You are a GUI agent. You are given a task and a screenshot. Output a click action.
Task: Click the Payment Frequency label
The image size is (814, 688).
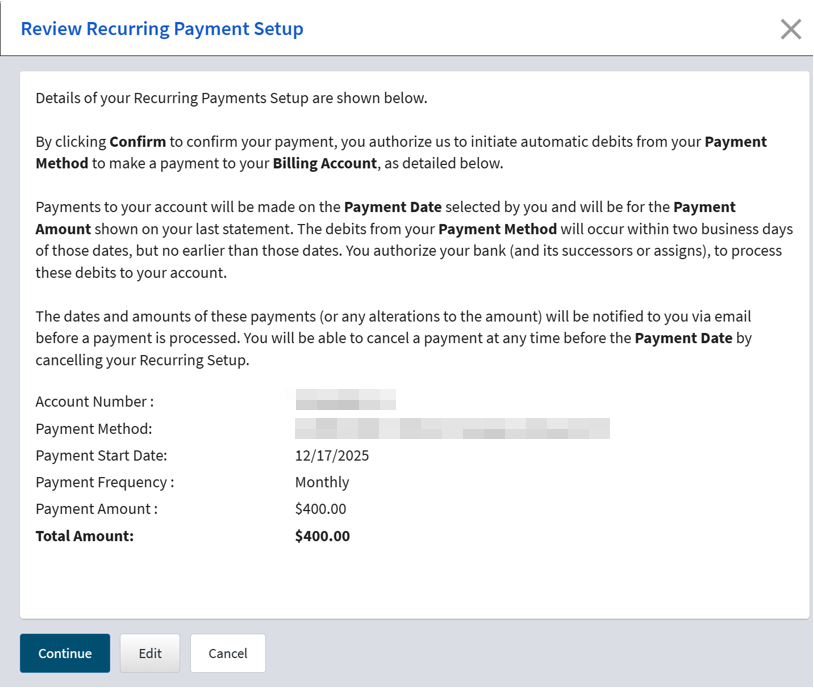tap(105, 482)
